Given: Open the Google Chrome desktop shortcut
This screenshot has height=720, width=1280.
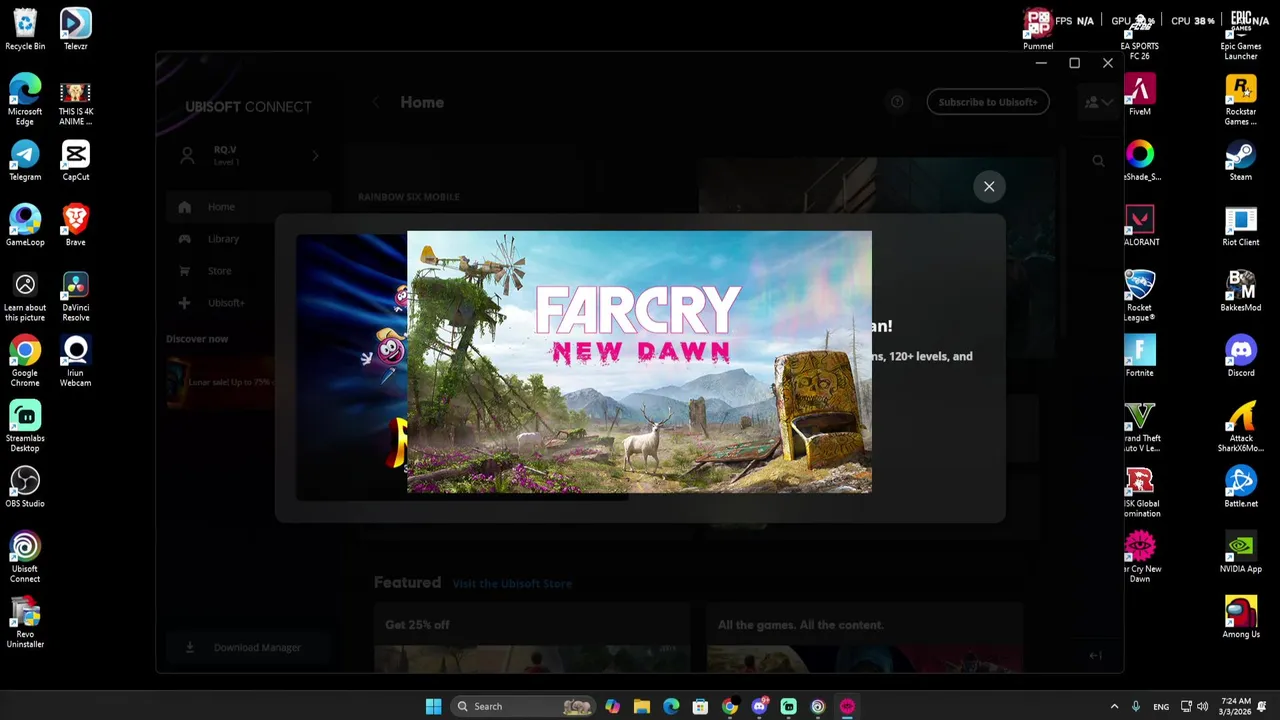Looking at the screenshot, I should (x=25, y=361).
